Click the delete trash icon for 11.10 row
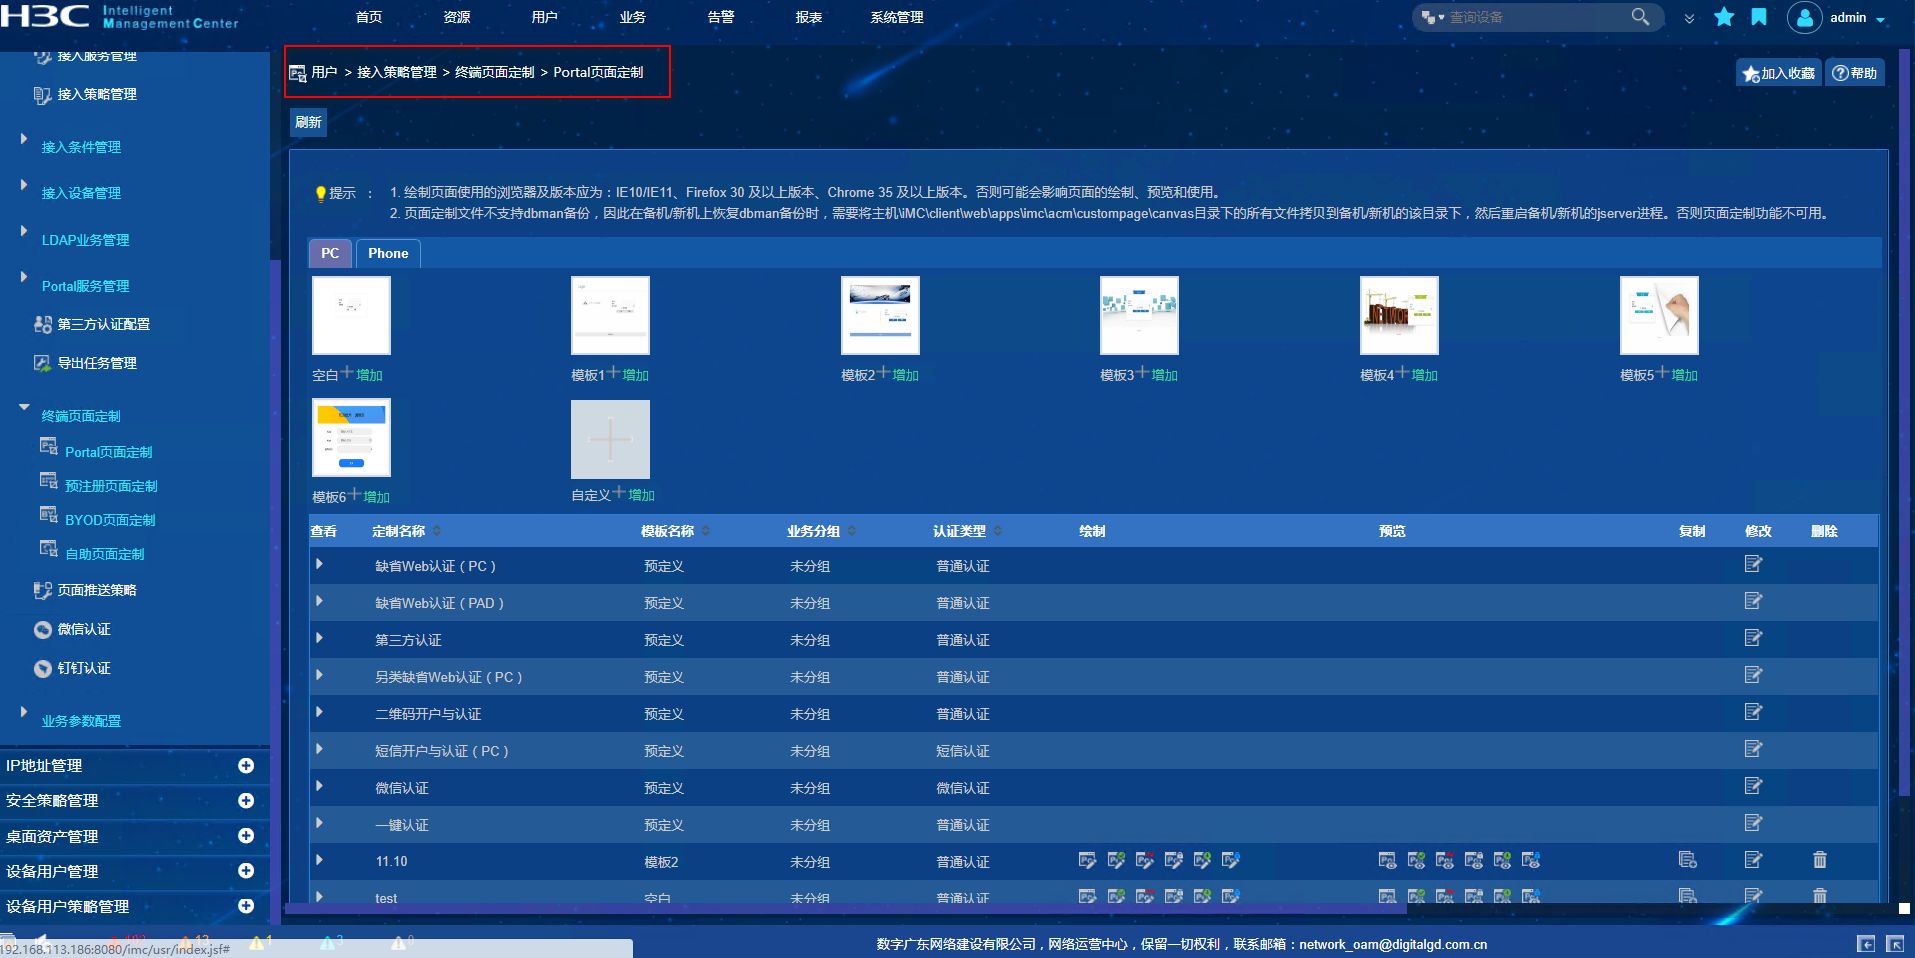The image size is (1915, 958). click(x=1820, y=860)
